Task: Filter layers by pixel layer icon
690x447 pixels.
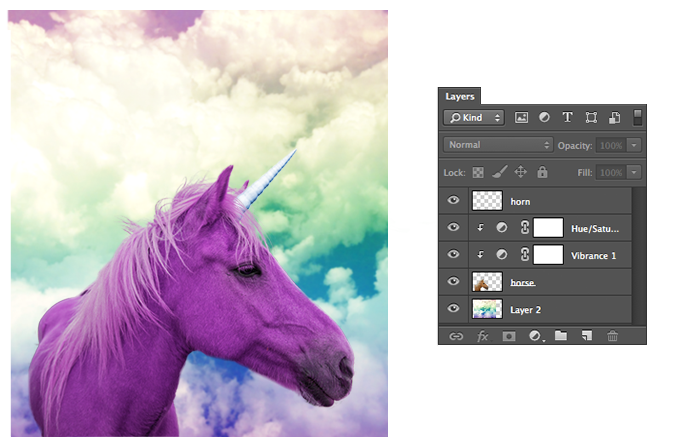Action: [x=521, y=117]
